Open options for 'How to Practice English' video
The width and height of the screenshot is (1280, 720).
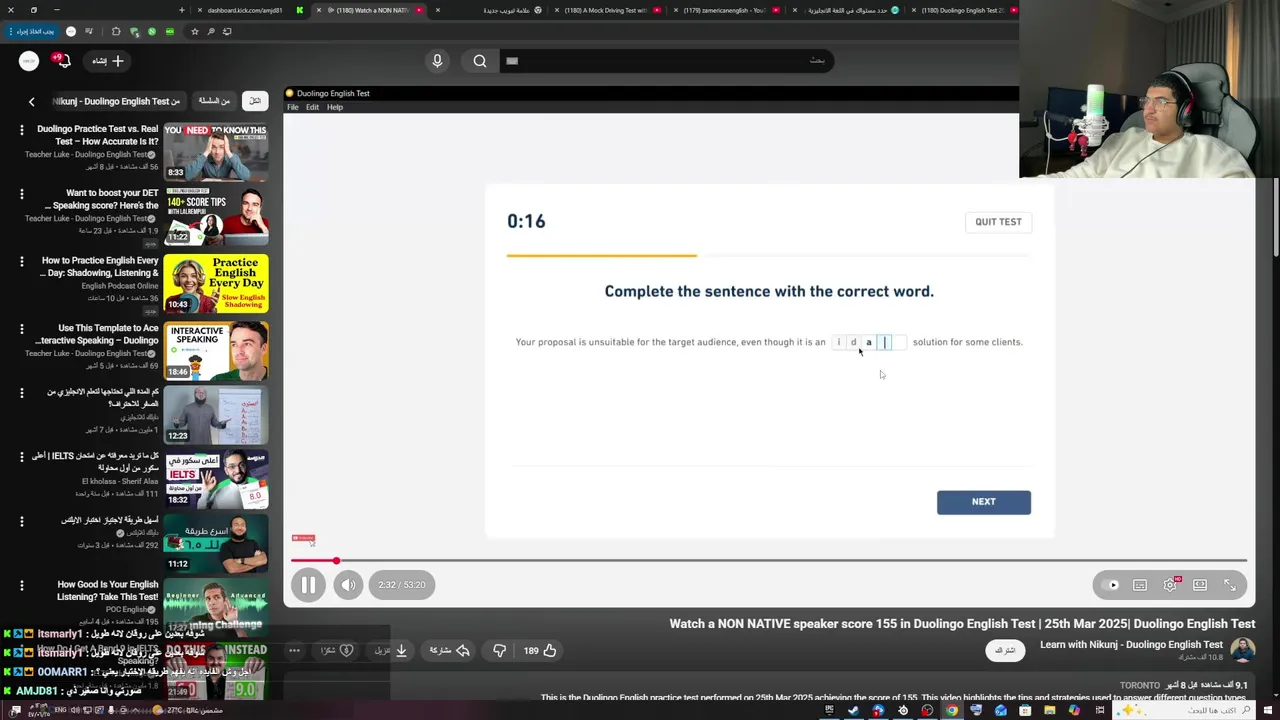pos(21,261)
